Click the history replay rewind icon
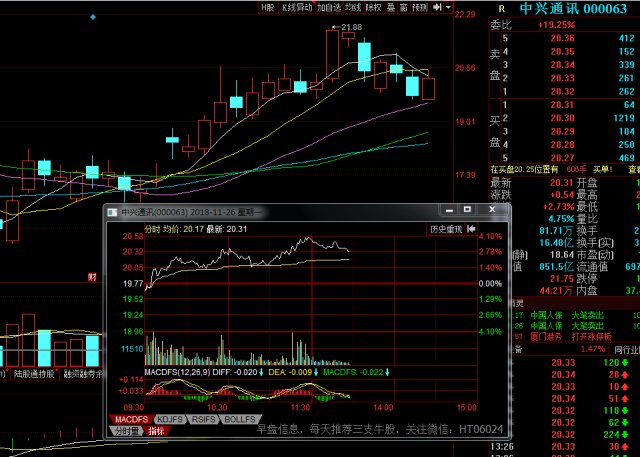 471,229
